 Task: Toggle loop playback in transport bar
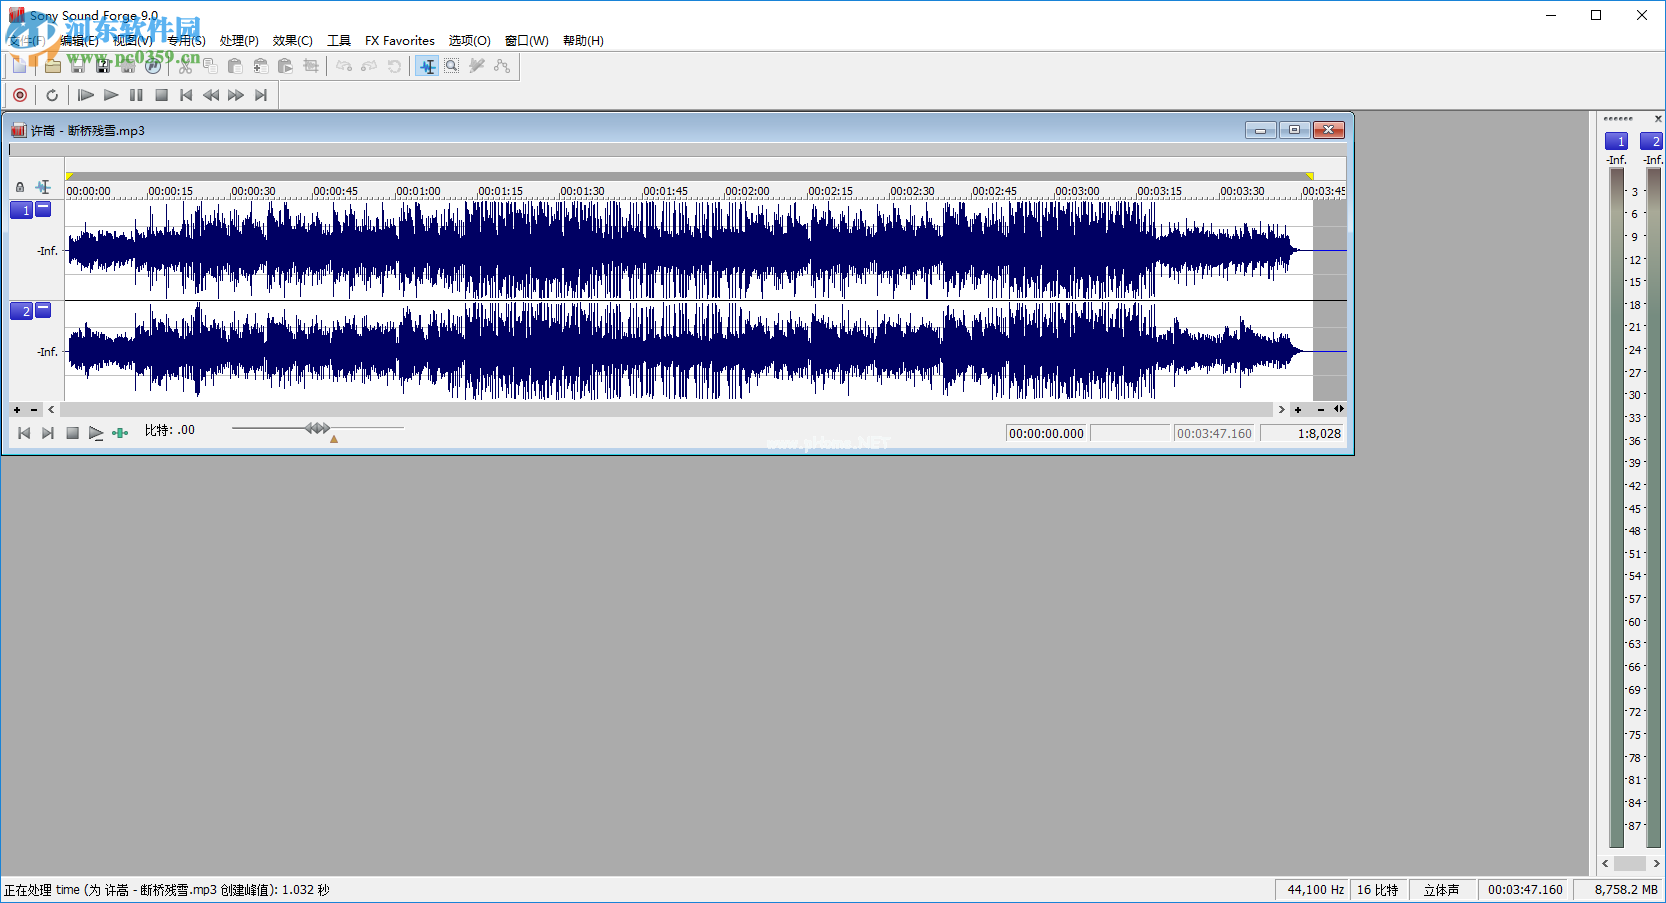pos(52,95)
